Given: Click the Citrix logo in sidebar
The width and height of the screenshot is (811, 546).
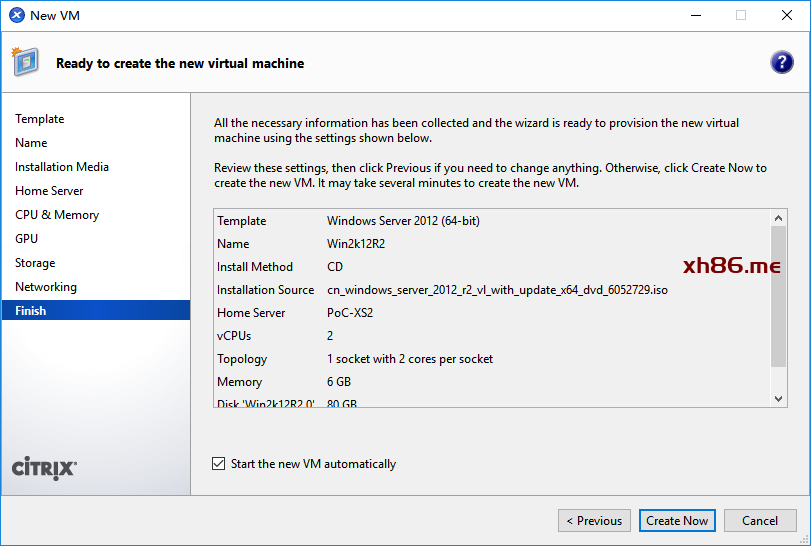Looking at the screenshot, I should pyautogui.click(x=44, y=467).
